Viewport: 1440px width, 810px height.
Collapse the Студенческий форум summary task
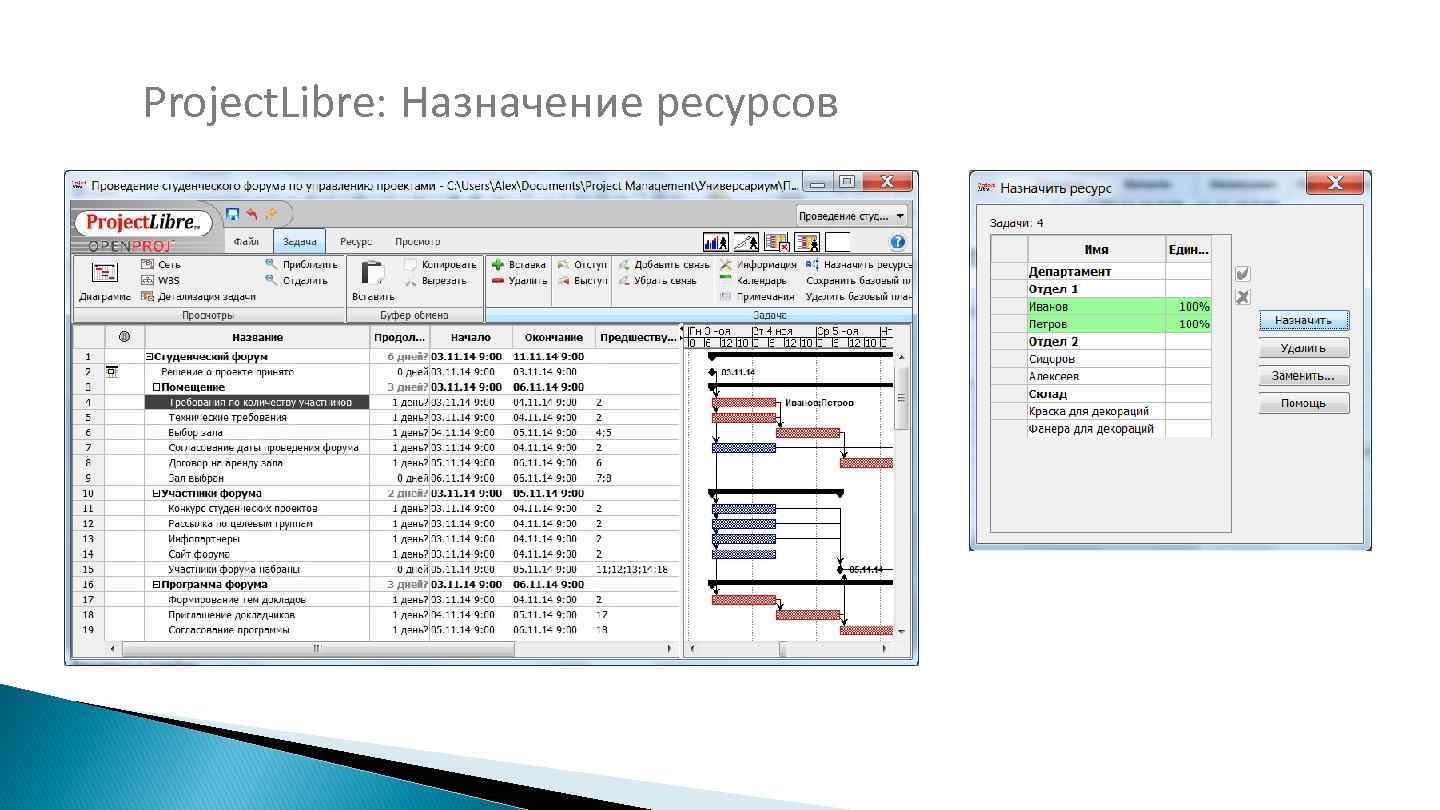(149, 356)
